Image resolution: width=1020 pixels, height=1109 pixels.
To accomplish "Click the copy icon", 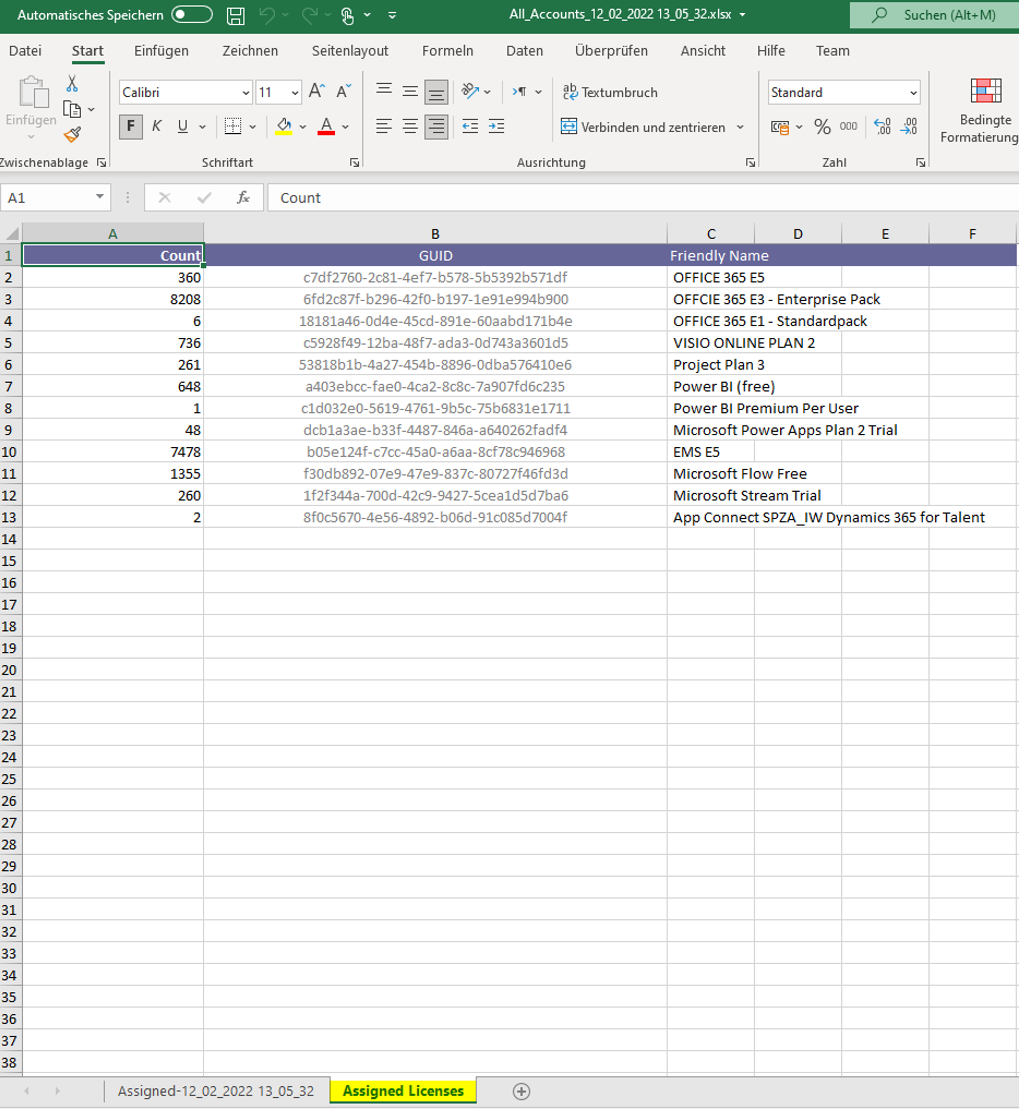I will coord(71,109).
